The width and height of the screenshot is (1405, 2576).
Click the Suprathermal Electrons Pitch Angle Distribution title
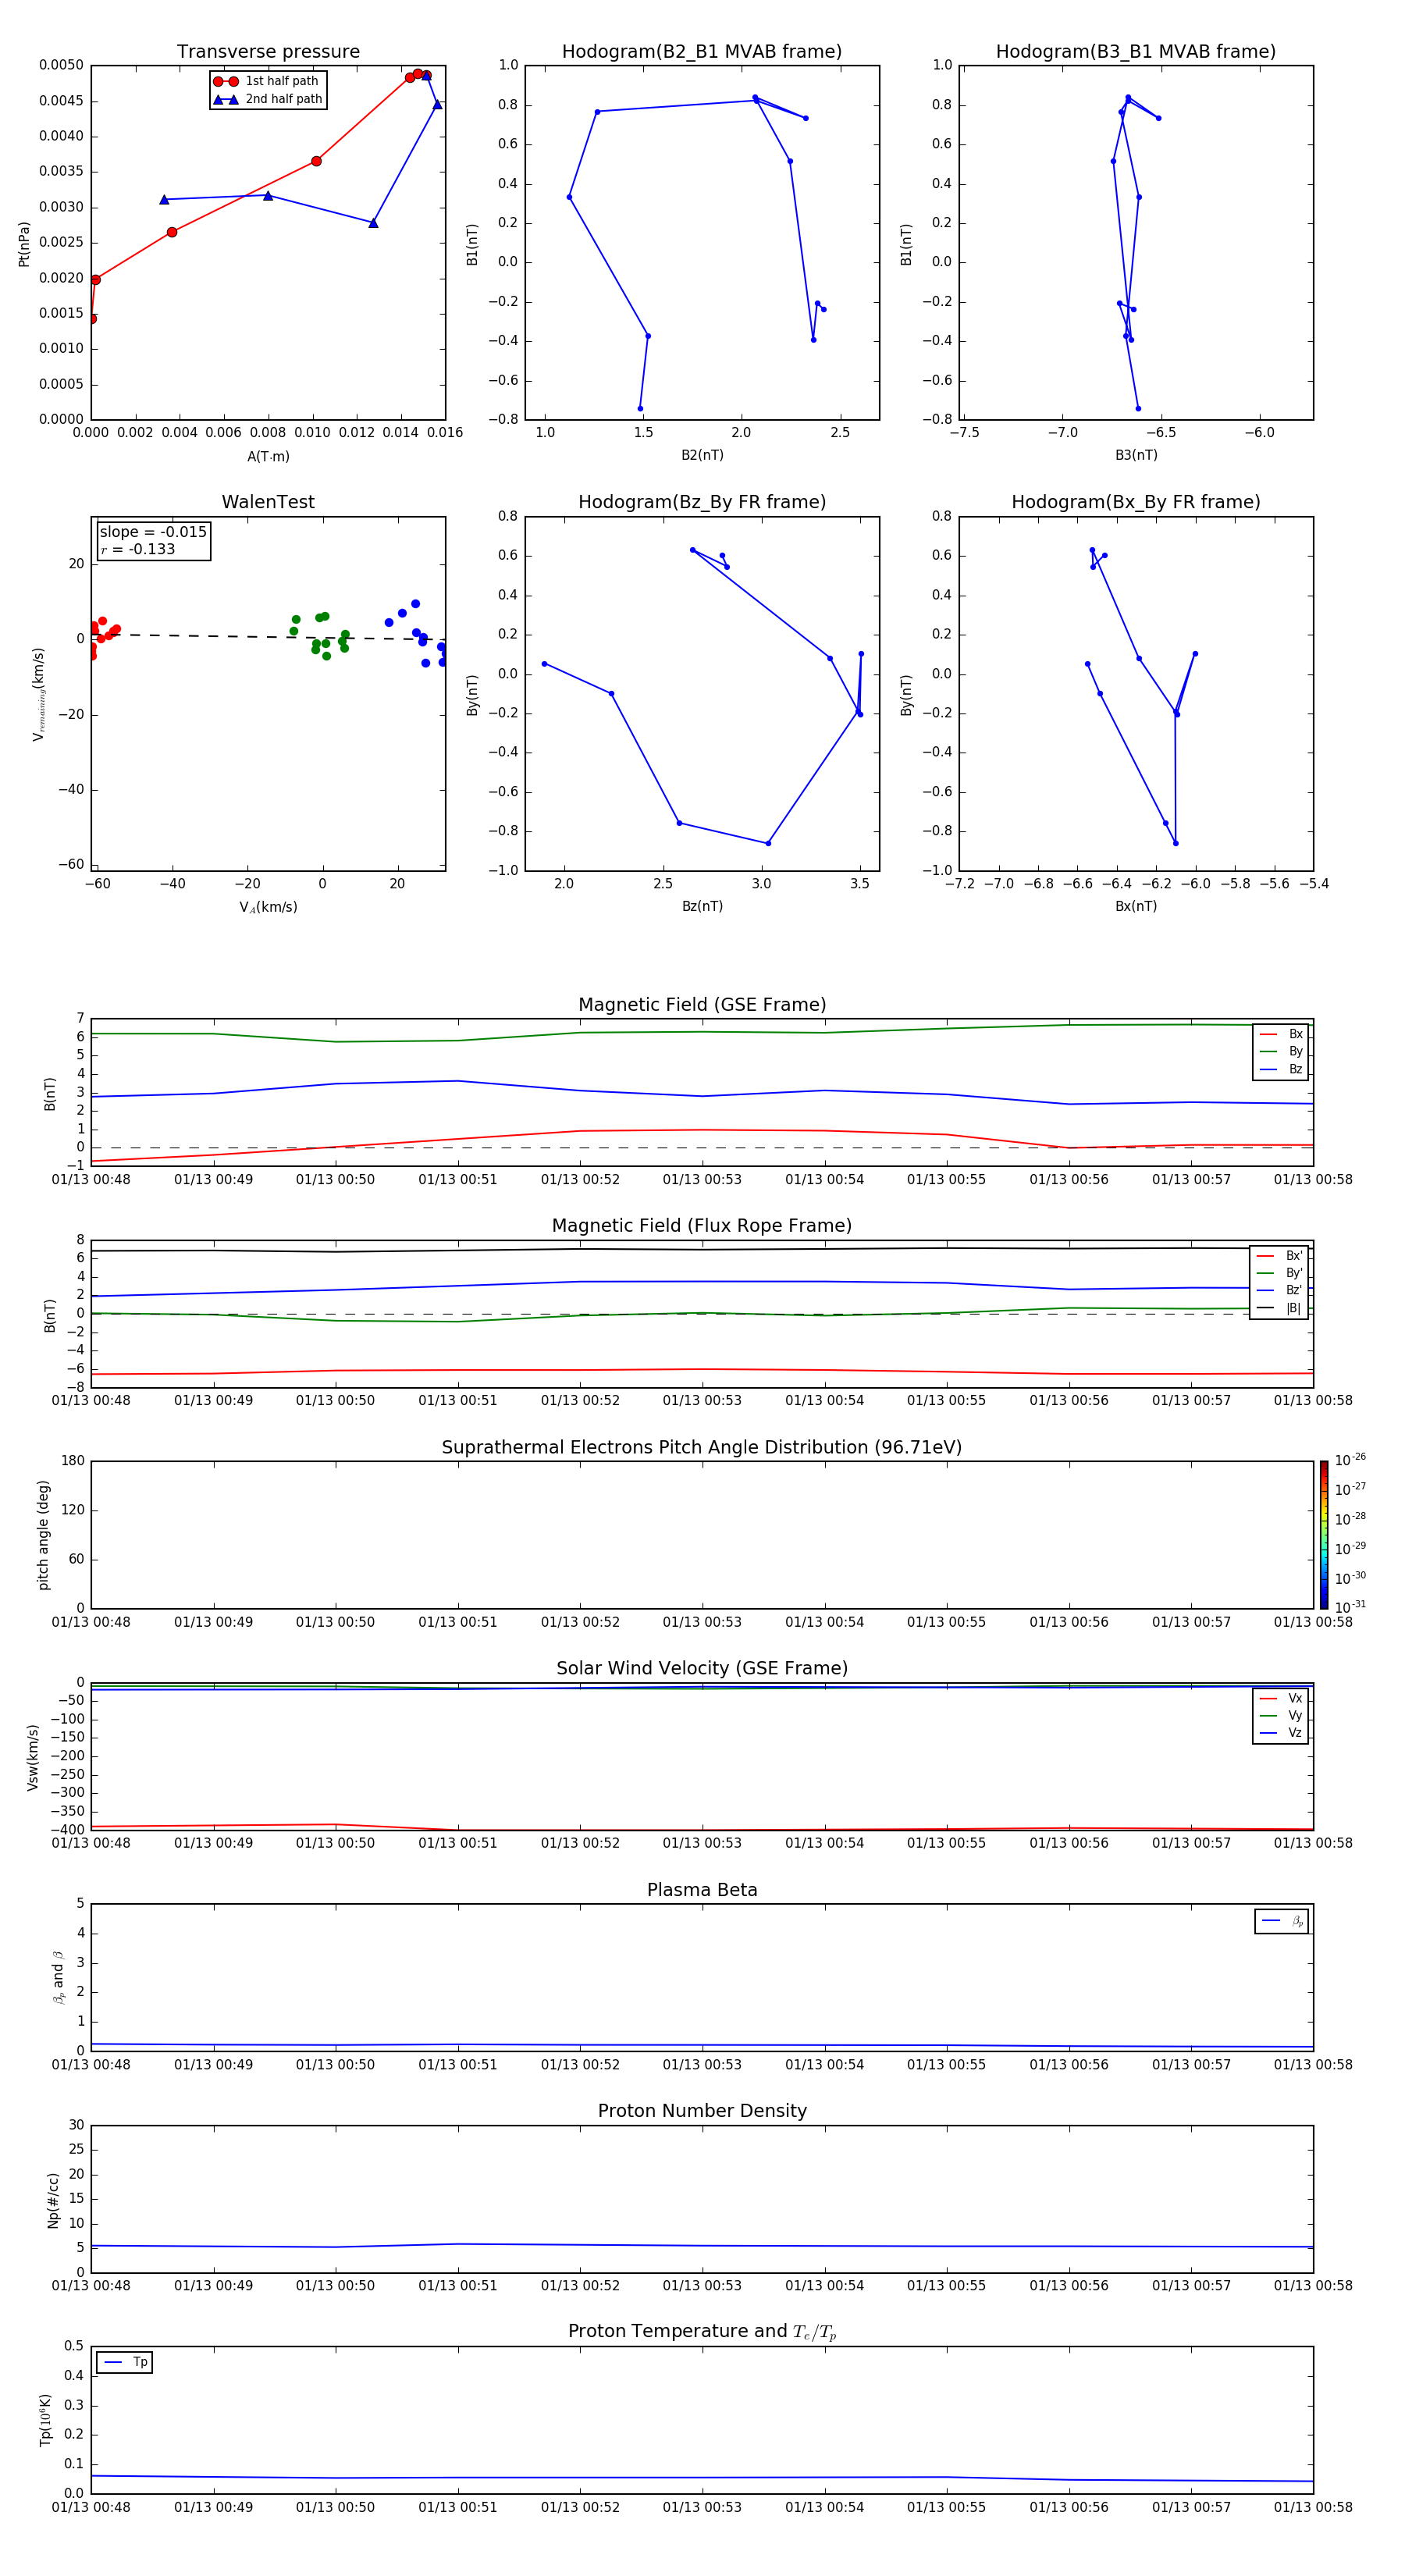702,1448
